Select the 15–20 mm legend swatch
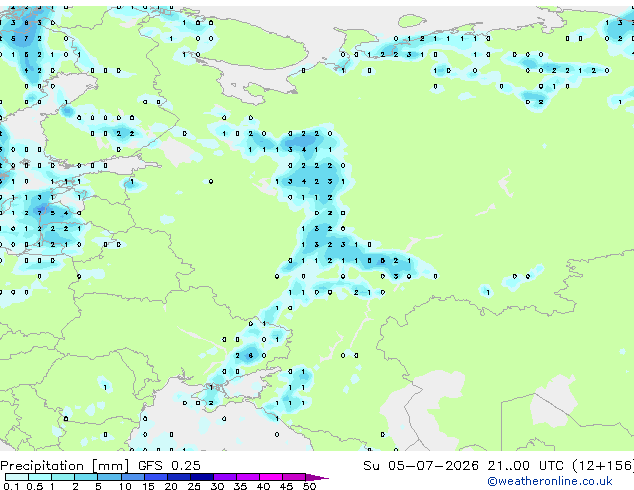Viewport: 634px width, 490px height. click(156, 477)
